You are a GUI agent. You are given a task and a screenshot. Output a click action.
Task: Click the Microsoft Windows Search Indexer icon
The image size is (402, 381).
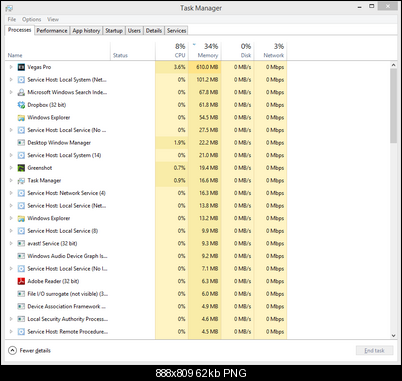point(21,92)
